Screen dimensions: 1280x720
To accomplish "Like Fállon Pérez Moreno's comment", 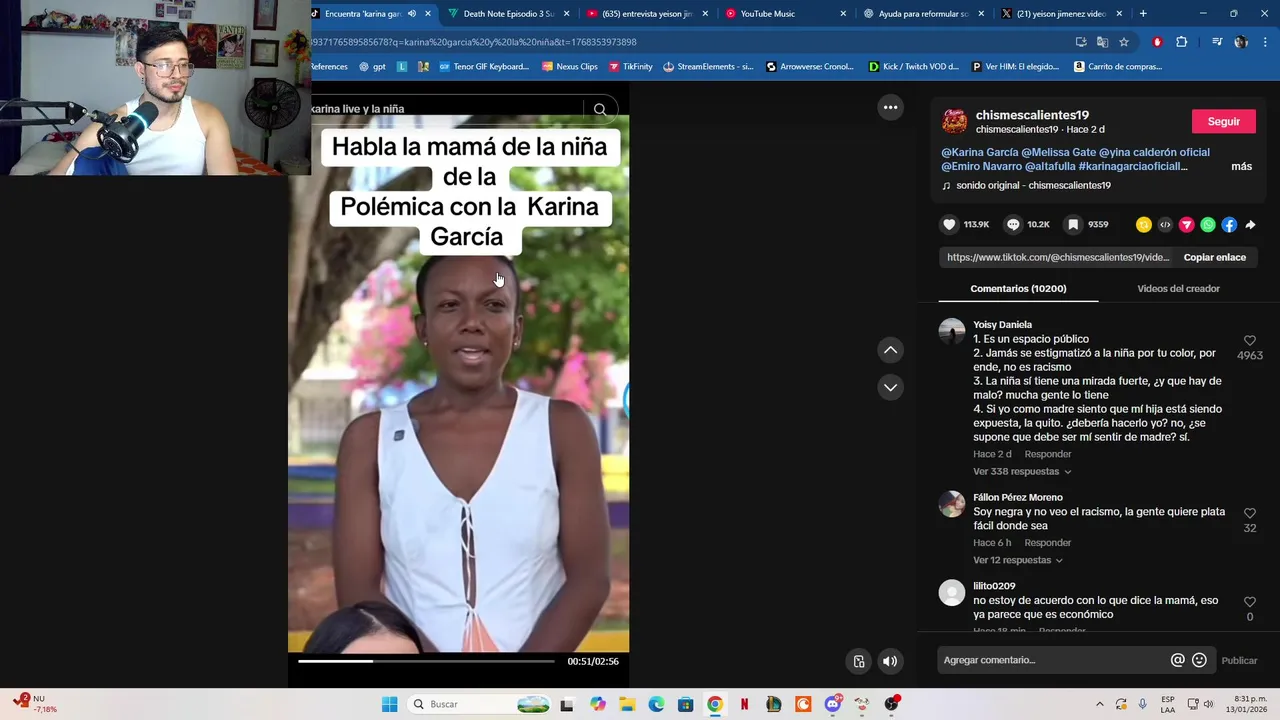I will click(1249, 514).
